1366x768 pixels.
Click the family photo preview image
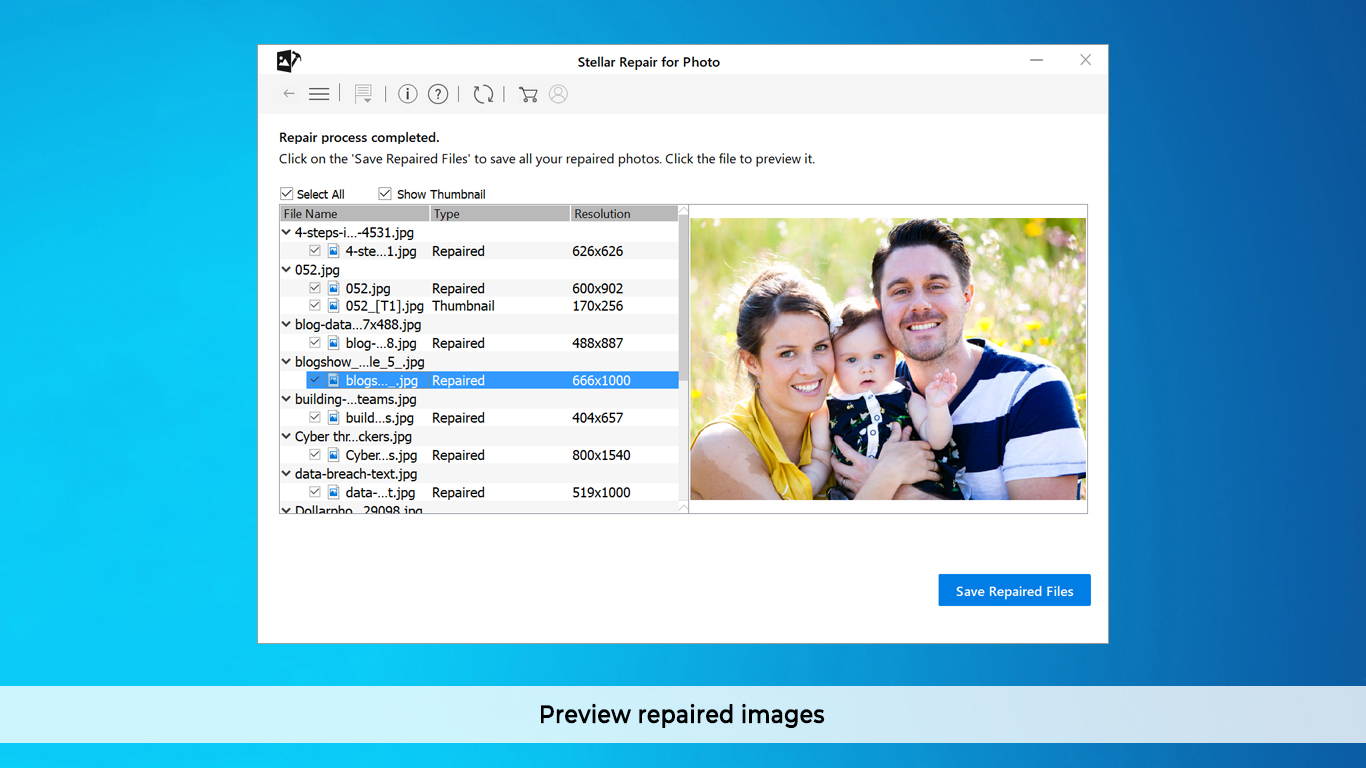click(888, 359)
